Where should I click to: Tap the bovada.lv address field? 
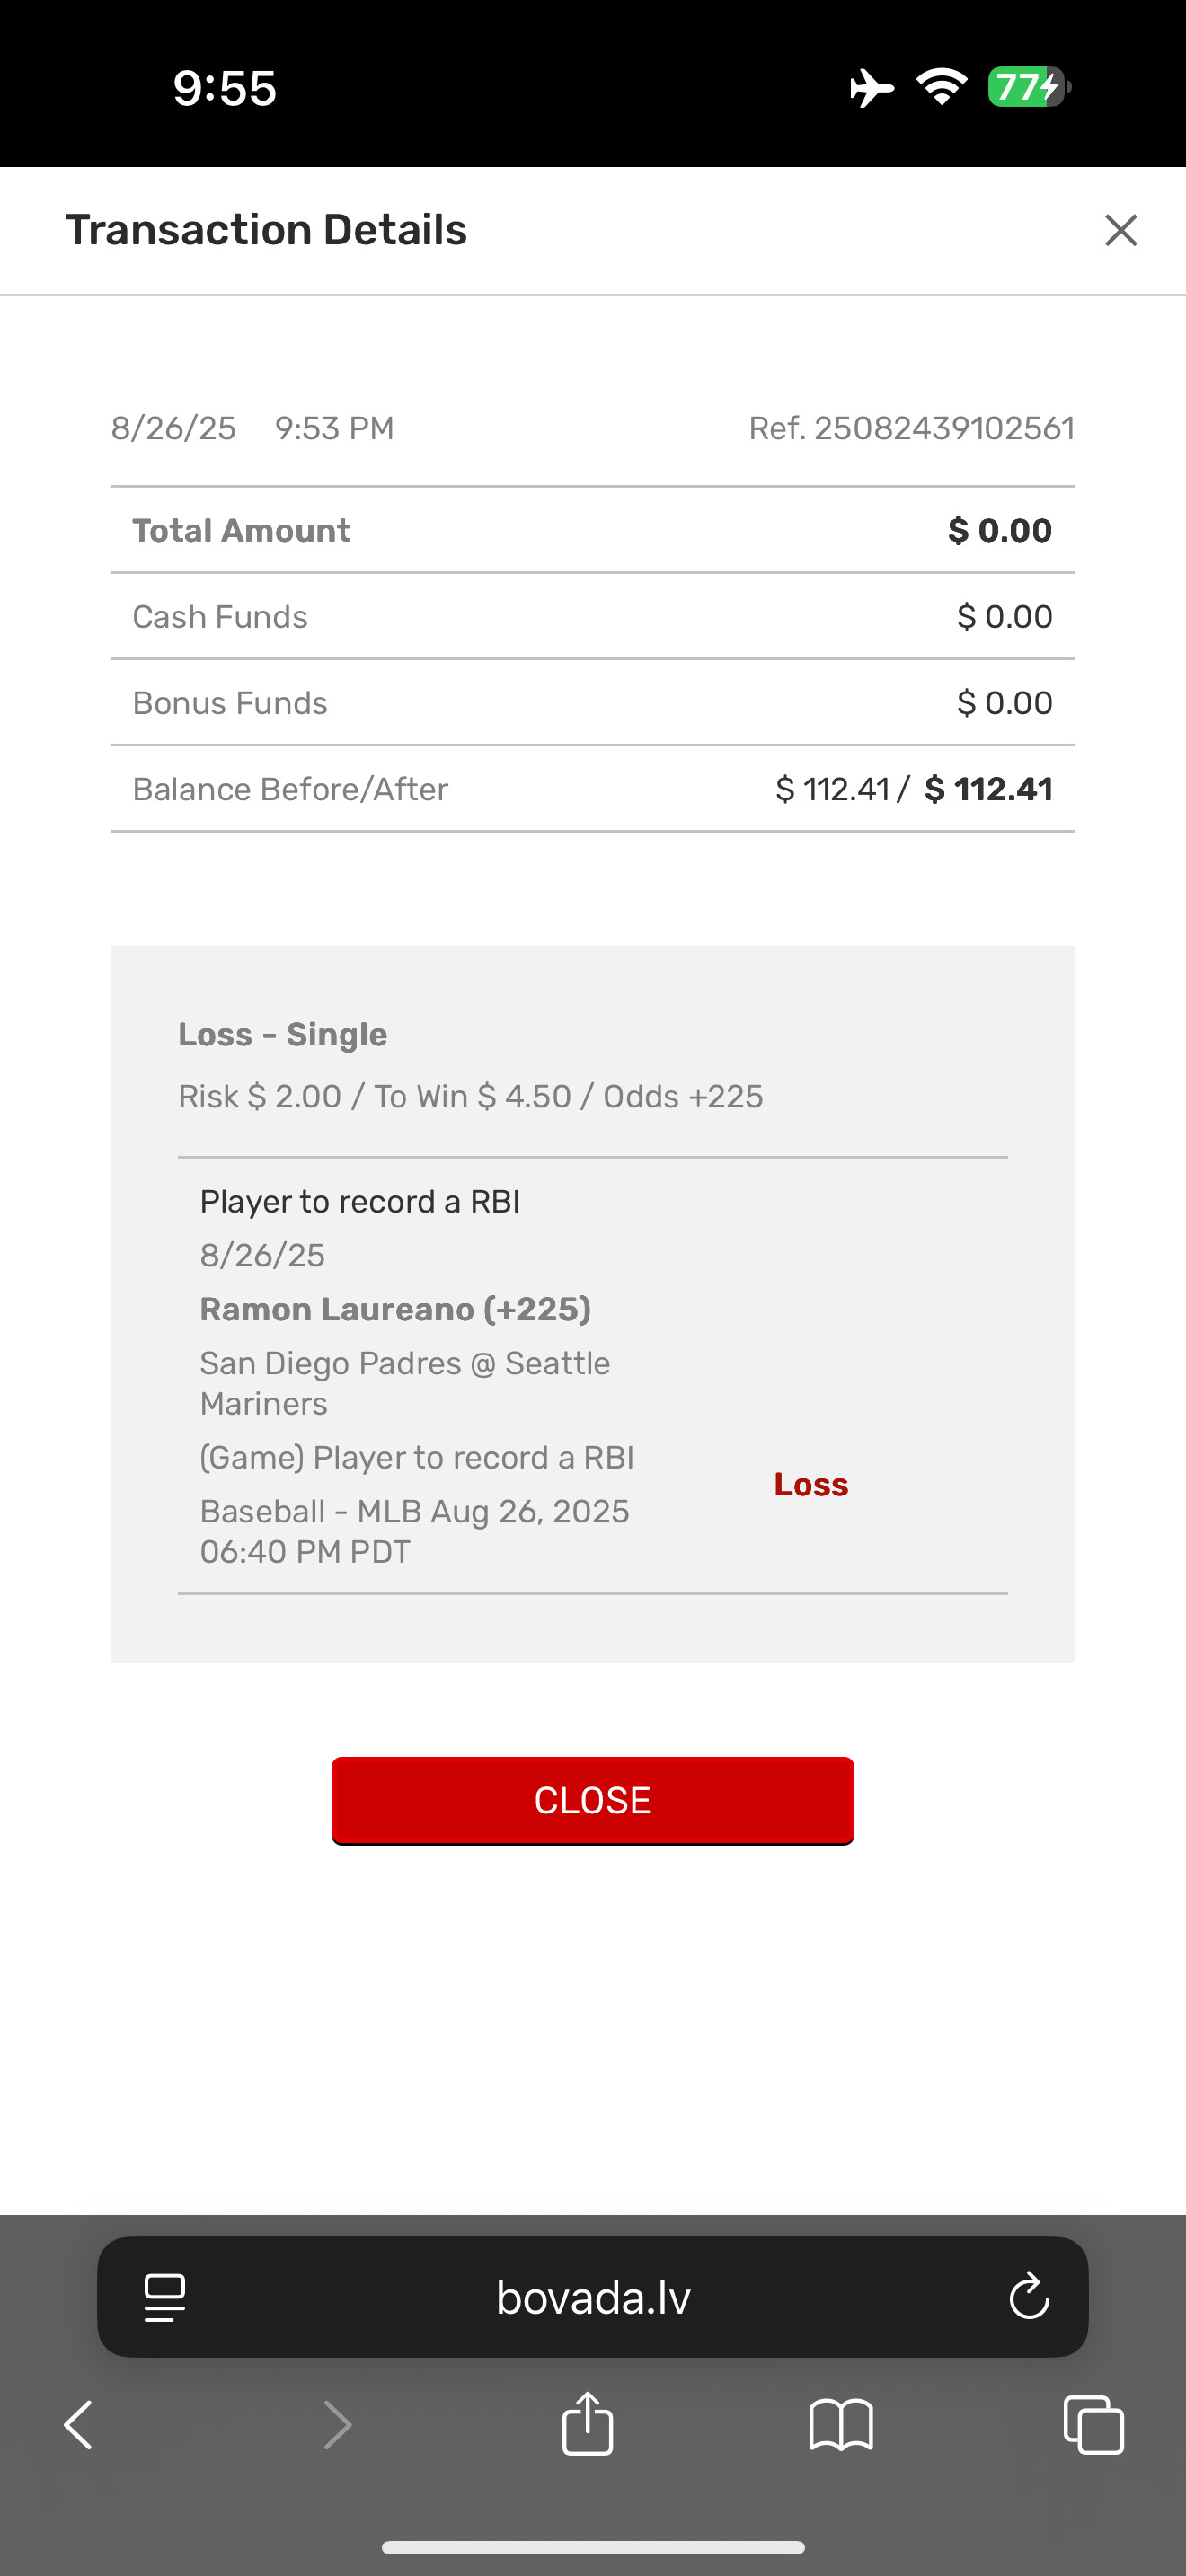click(x=593, y=2297)
